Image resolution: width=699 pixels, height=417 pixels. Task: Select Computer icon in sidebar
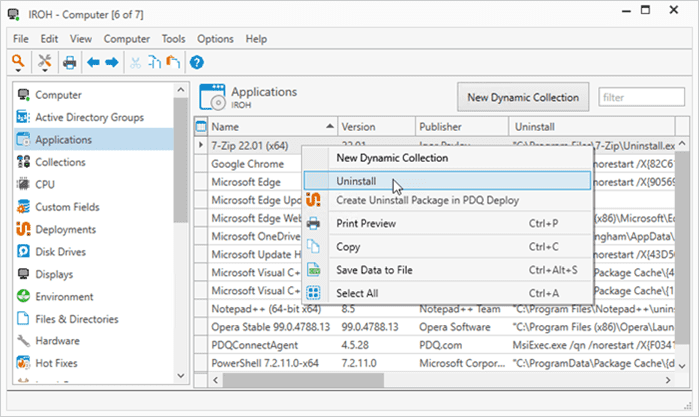point(23,95)
